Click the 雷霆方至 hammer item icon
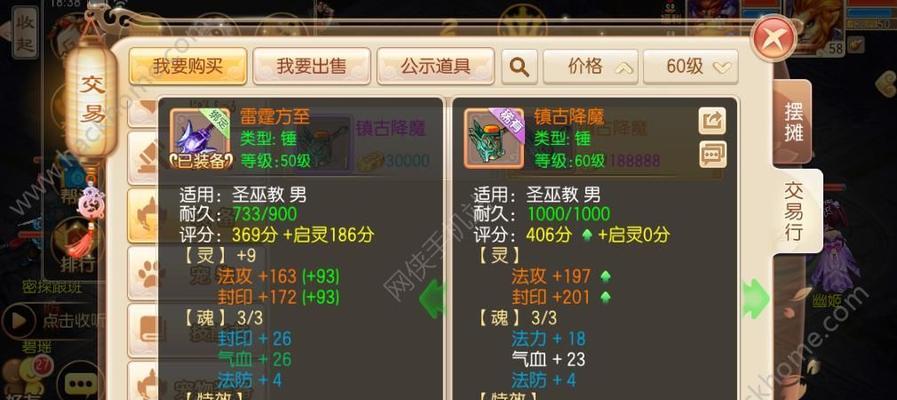The height and width of the screenshot is (400, 897). tap(200, 137)
